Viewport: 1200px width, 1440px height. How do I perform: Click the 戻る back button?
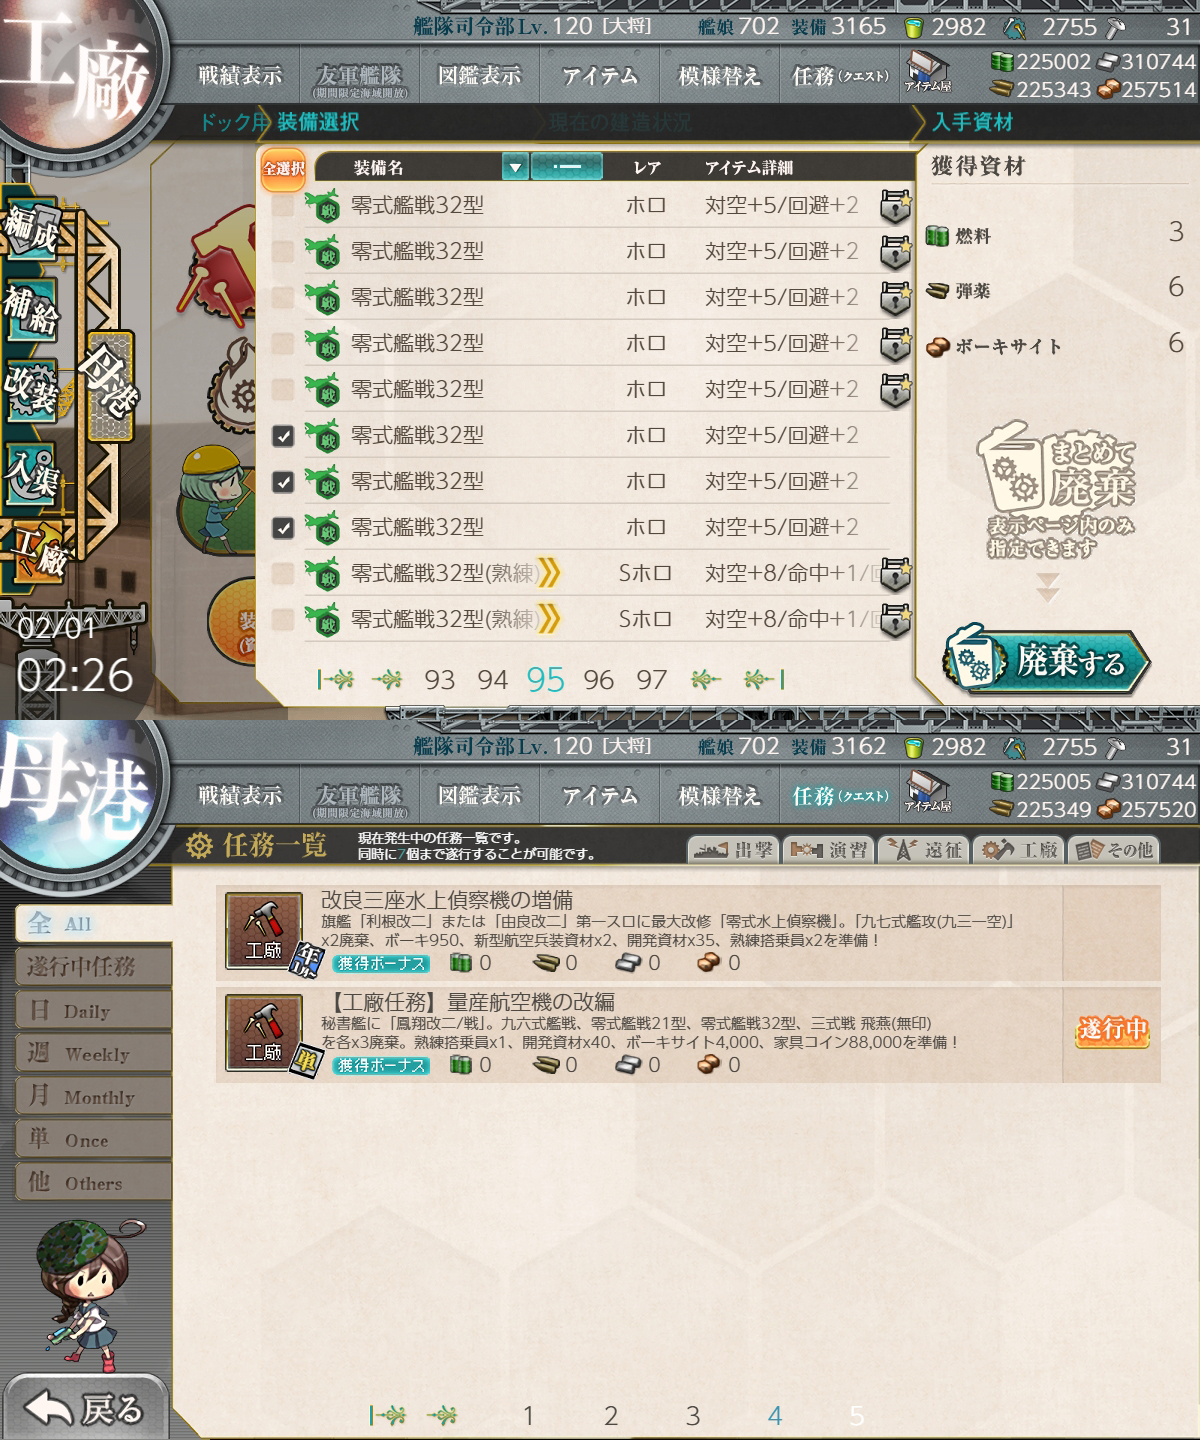point(85,1408)
